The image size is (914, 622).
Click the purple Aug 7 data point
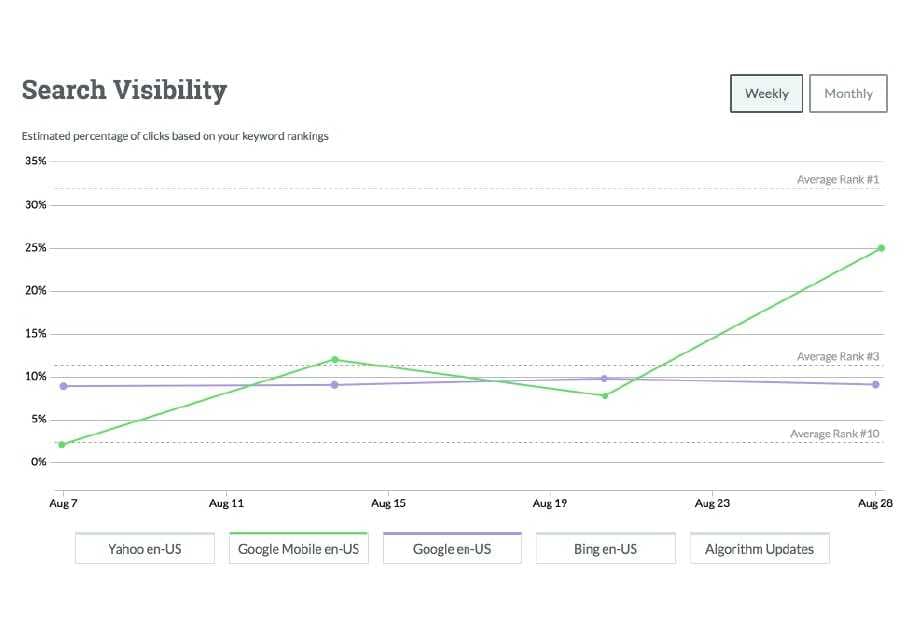(62, 386)
